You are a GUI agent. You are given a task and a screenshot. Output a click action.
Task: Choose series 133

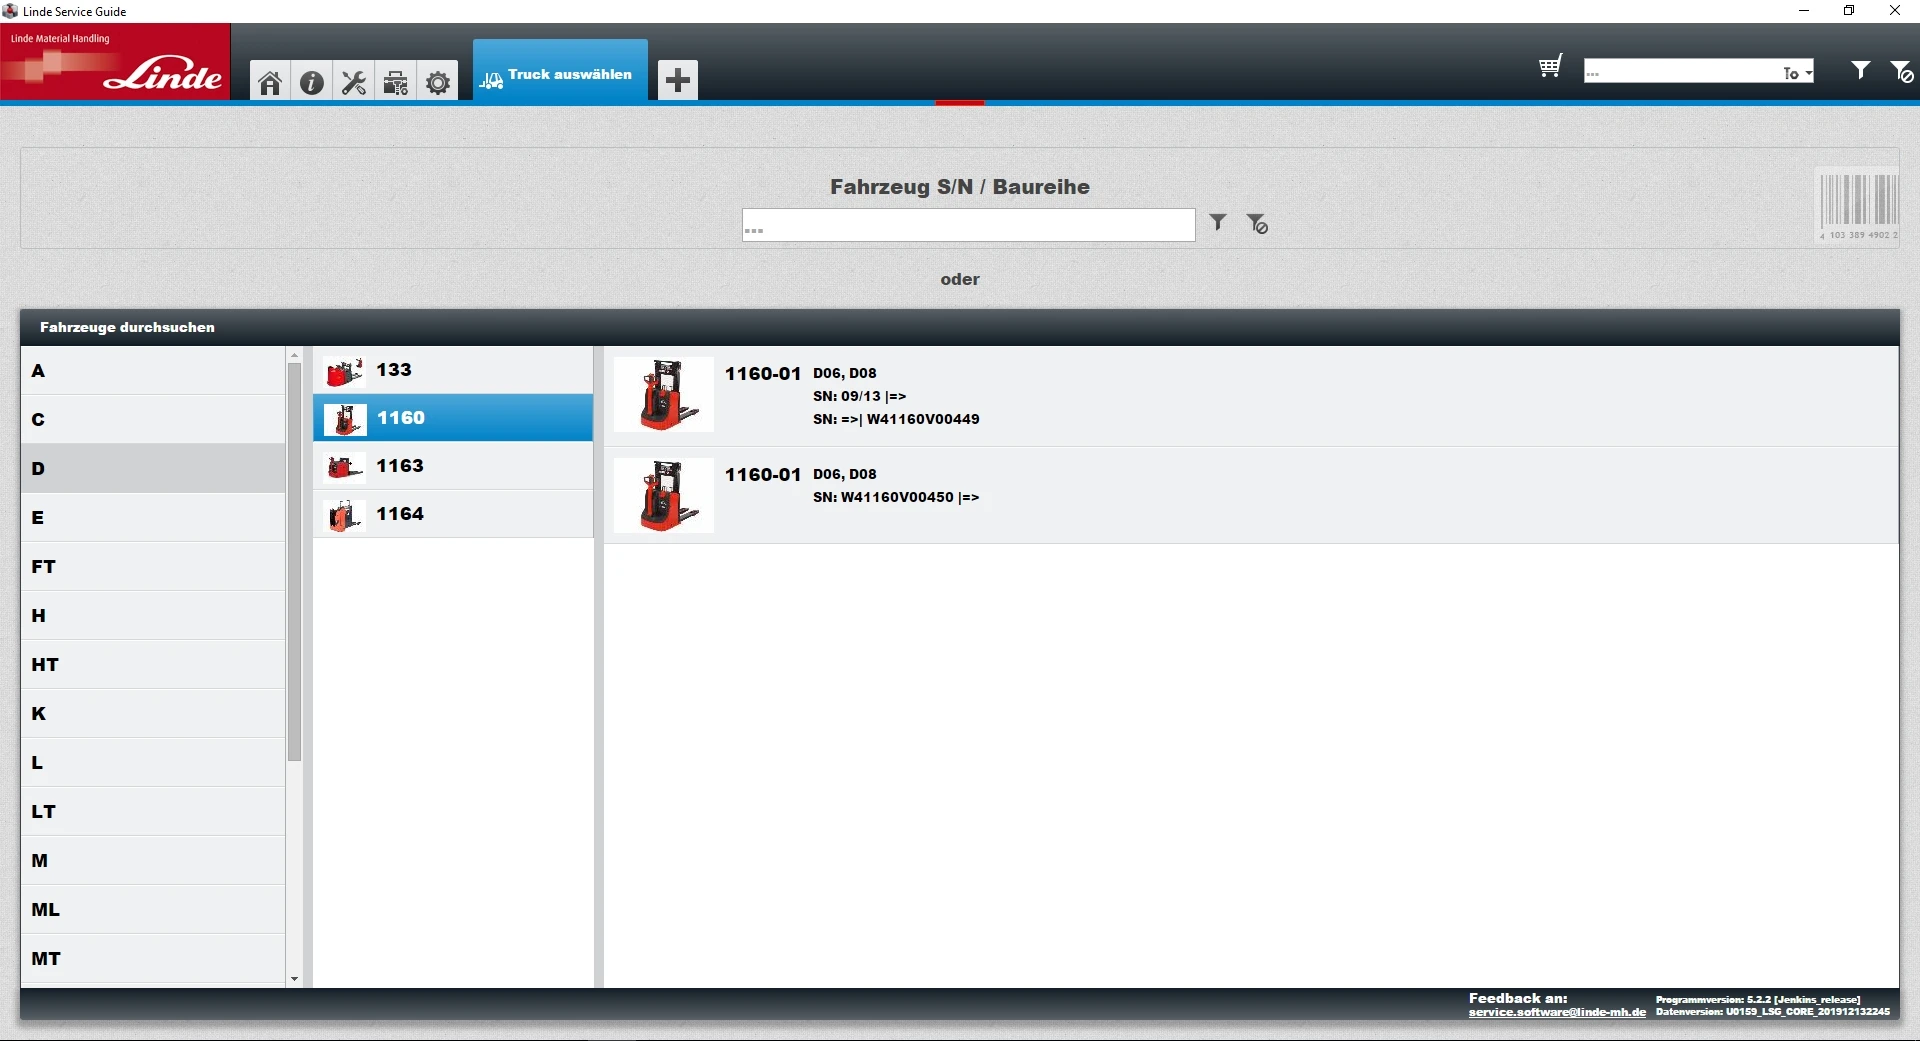[453, 370]
